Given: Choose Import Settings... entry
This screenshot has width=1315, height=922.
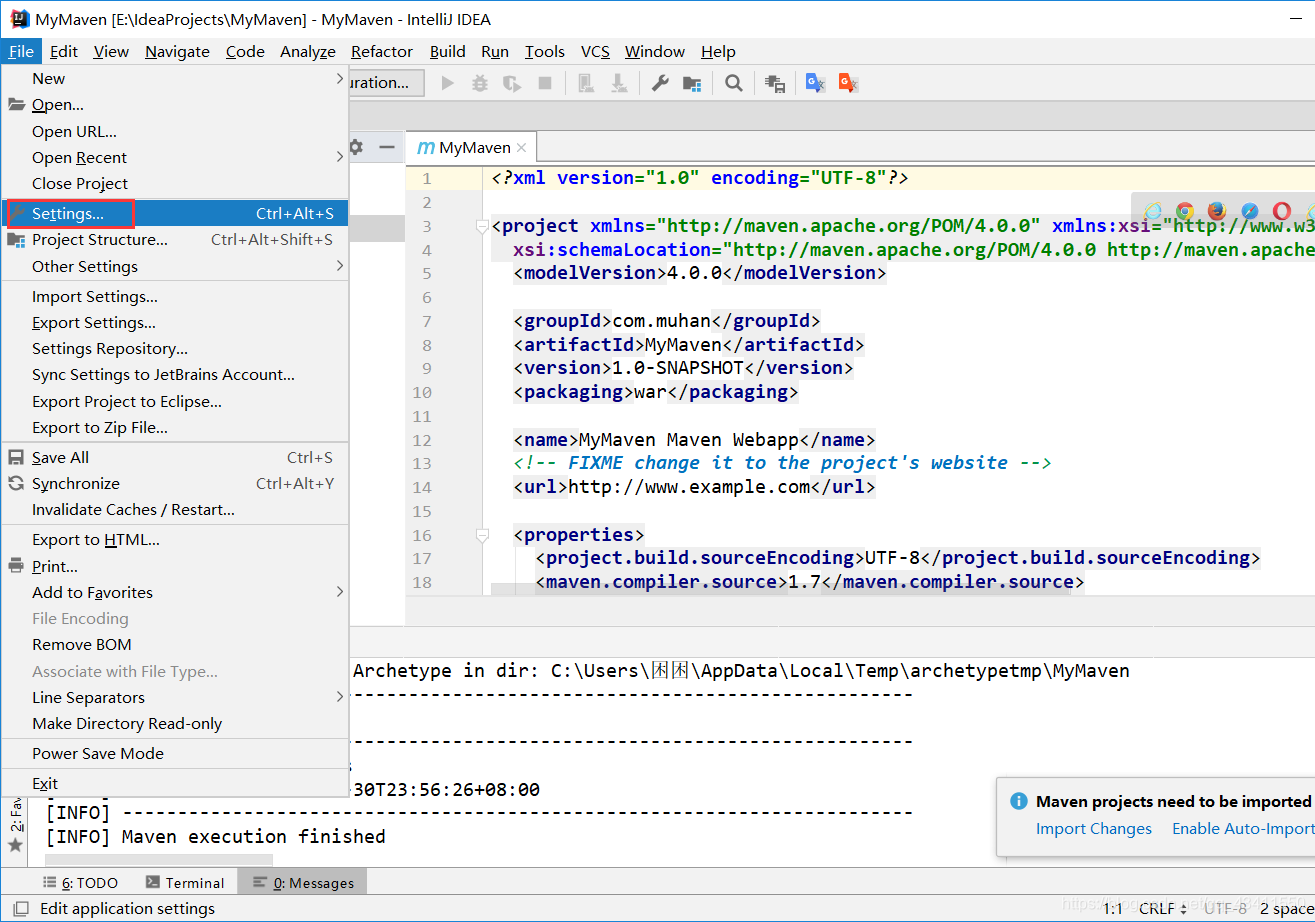Looking at the screenshot, I should click(x=175, y=296).
